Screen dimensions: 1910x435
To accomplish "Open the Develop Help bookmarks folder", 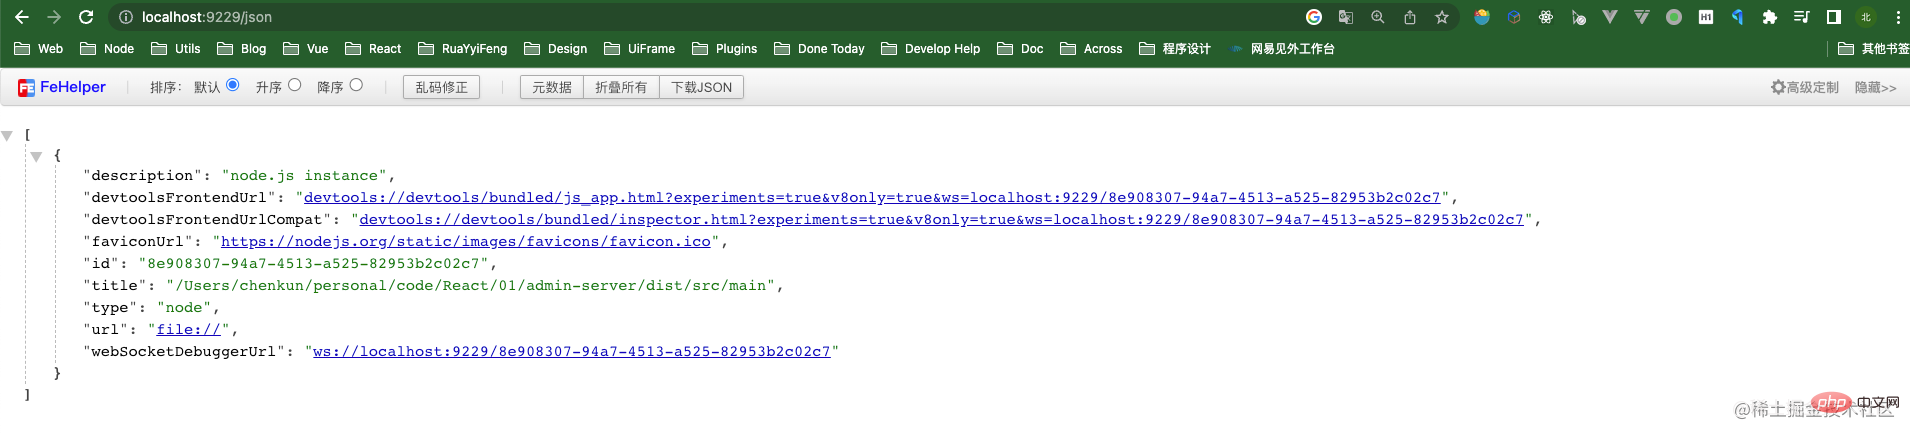I will (930, 49).
